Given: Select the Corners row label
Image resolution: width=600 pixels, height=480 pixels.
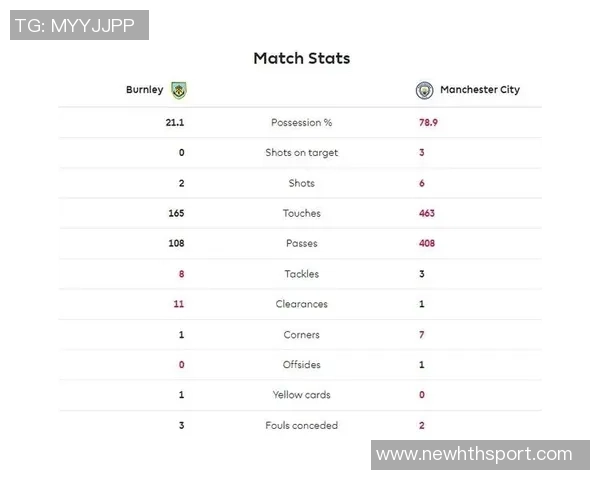Looking at the screenshot, I should click(x=301, y=335).
